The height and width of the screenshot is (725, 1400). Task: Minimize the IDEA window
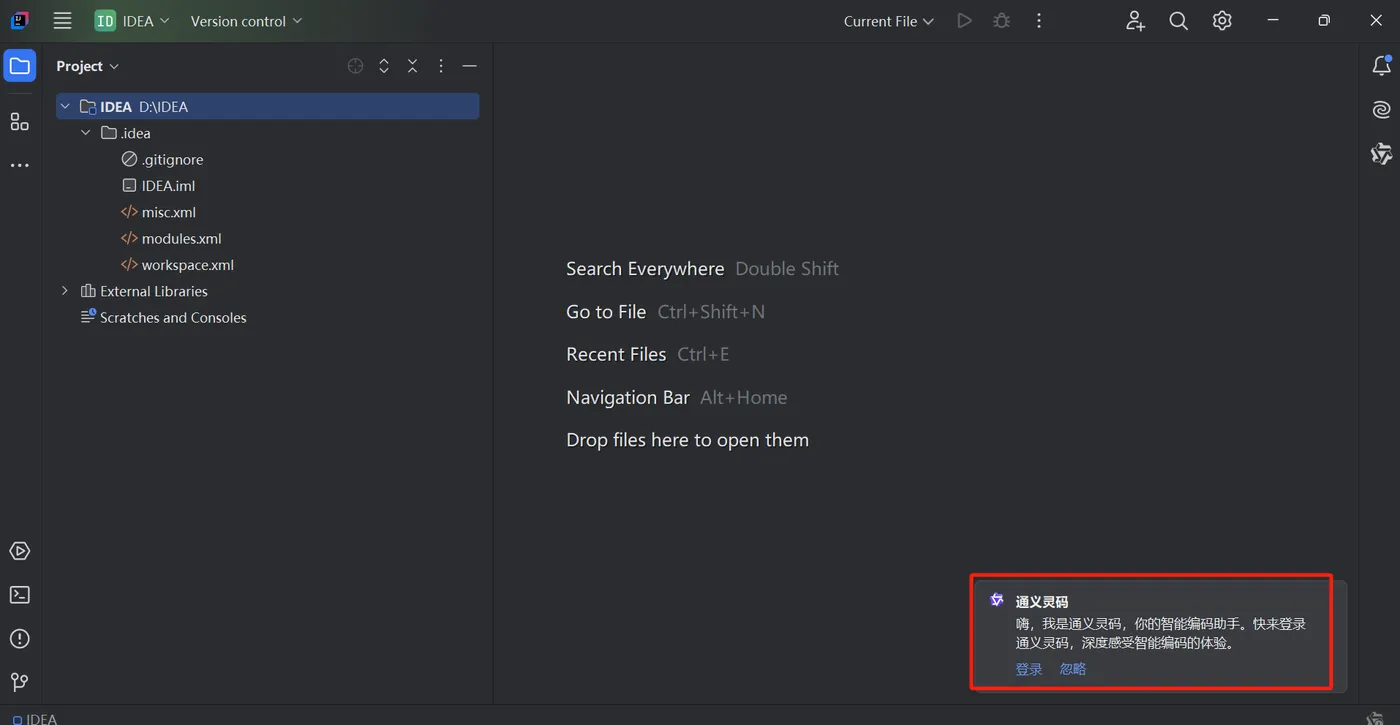(1273, 21)
